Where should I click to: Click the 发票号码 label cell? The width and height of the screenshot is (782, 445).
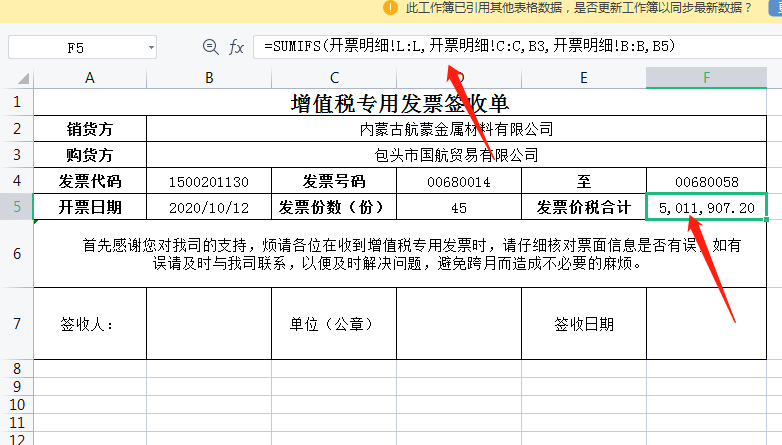point(334,181)
